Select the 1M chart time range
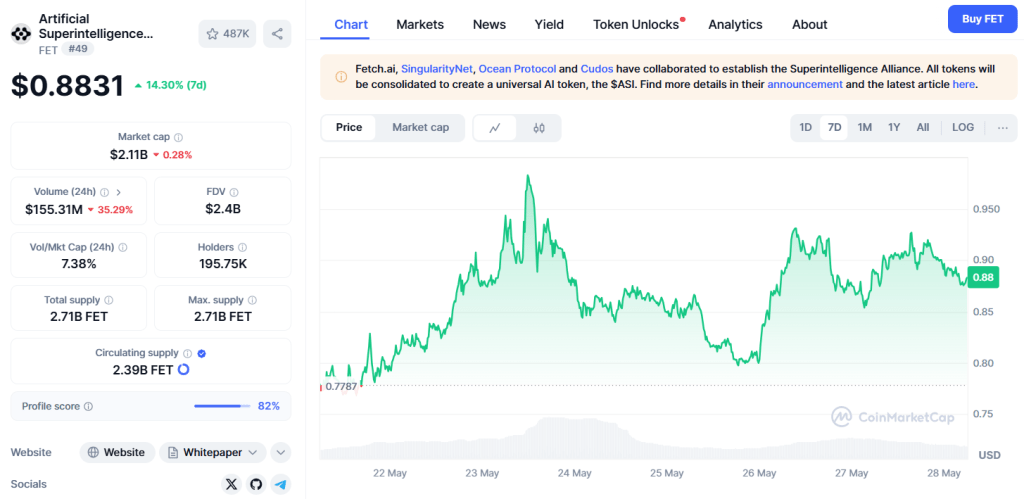1024x499 pixels. click(x=865, y=128)
